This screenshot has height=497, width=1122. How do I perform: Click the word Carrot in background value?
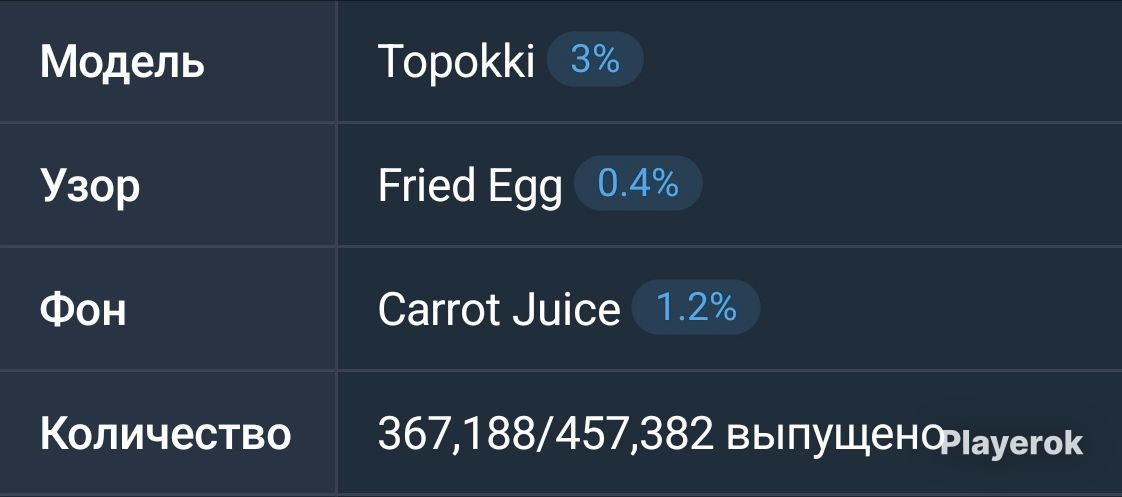pyautogui.click(x=439, y=309)
